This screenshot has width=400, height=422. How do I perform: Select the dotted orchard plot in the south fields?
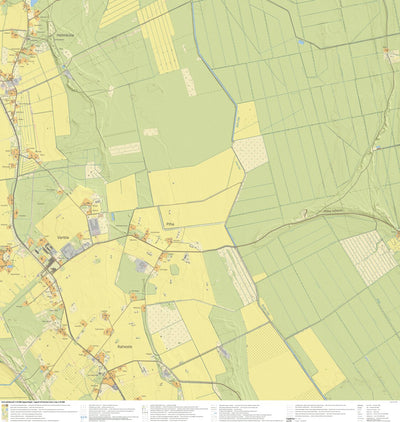click(168, 326)
